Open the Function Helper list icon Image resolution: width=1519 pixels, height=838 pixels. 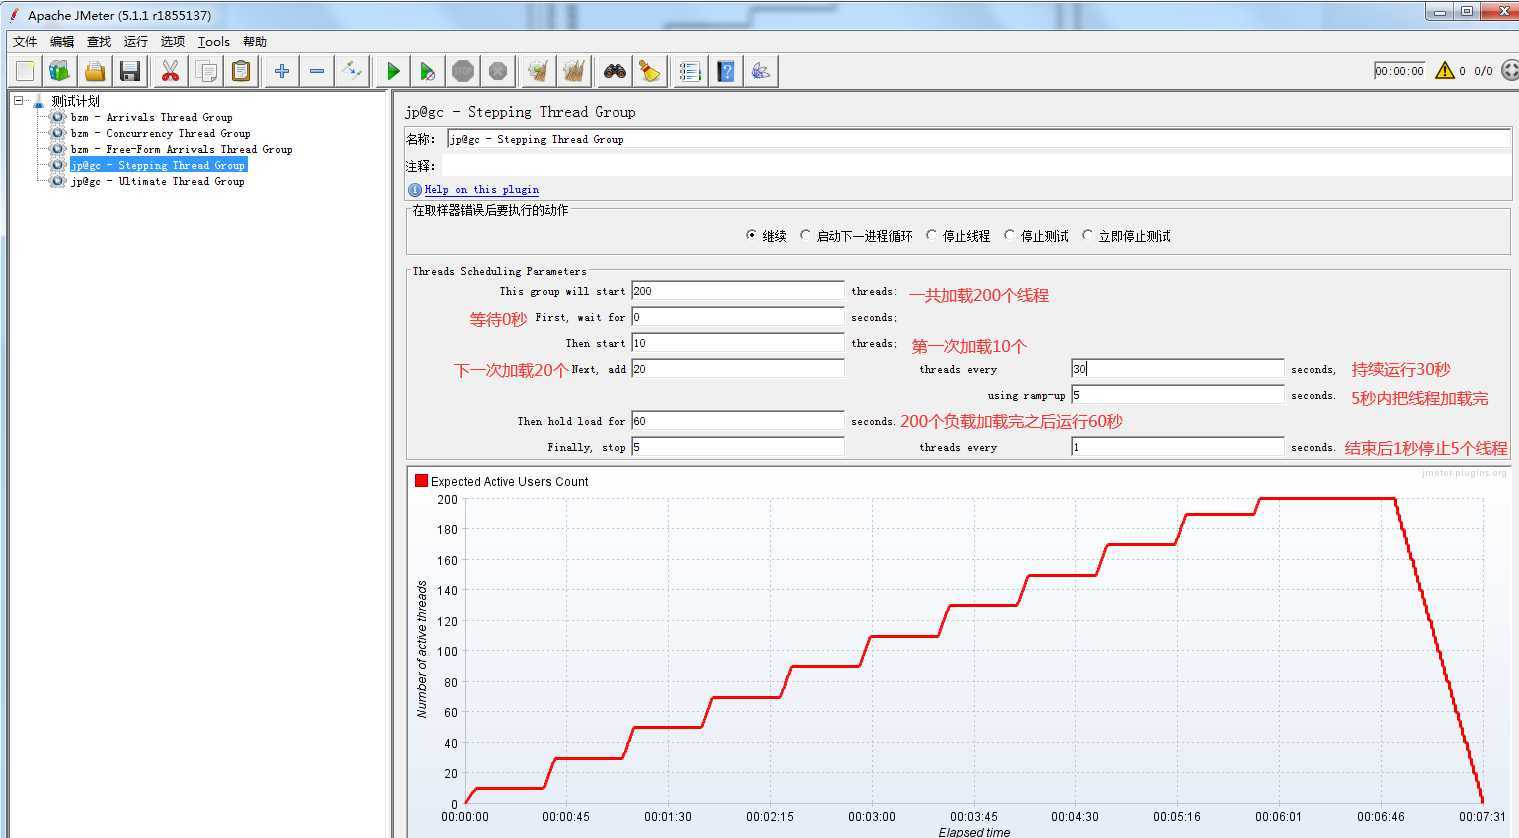tap(690, 71)
